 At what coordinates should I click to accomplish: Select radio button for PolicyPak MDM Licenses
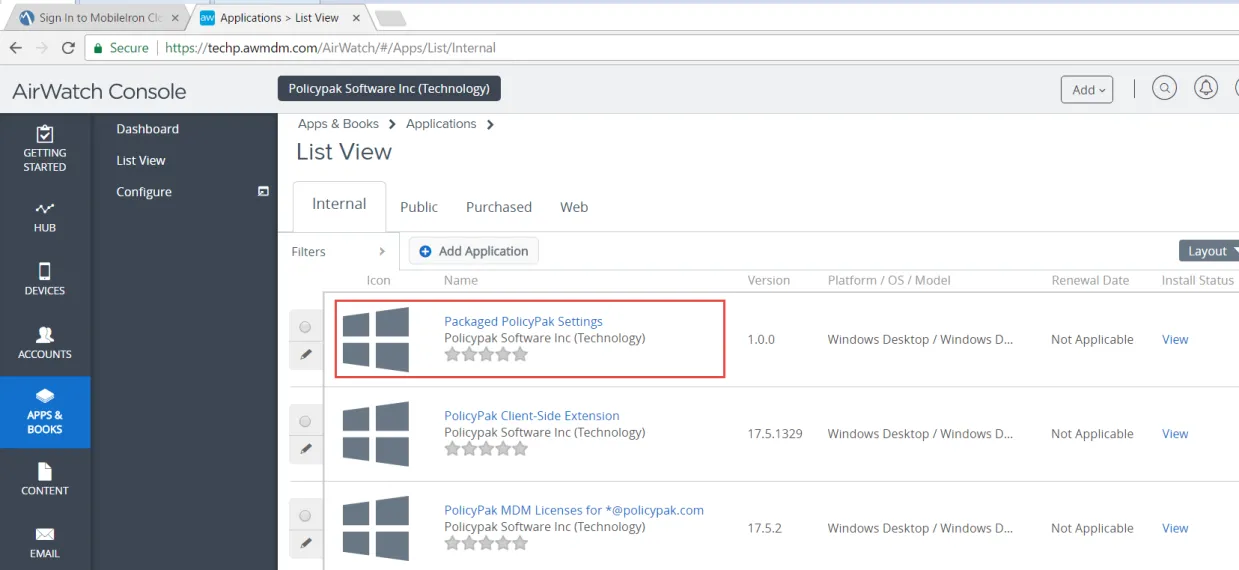click(x=305, y=516)
